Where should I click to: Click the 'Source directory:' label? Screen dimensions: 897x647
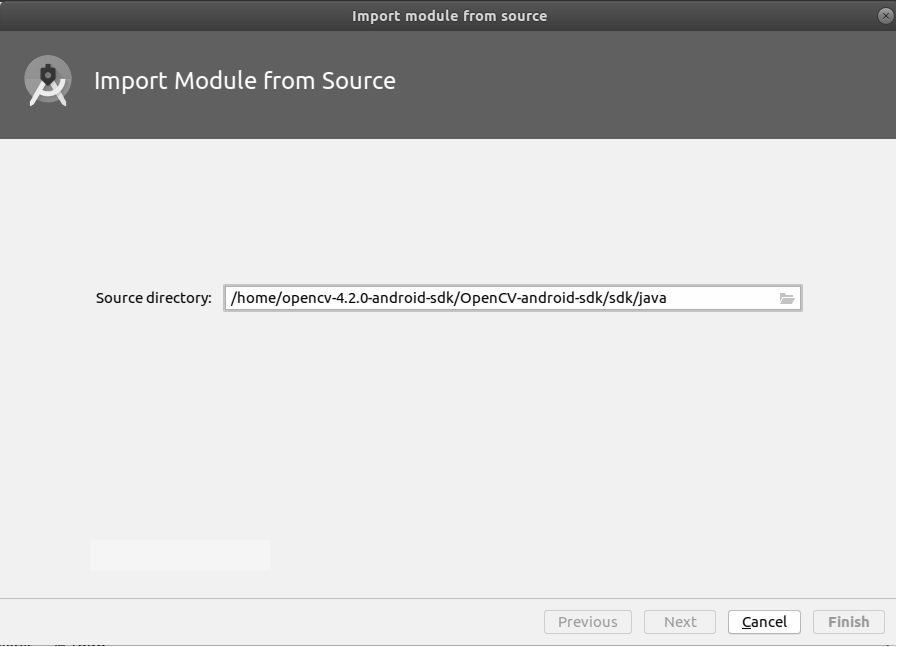153,298
